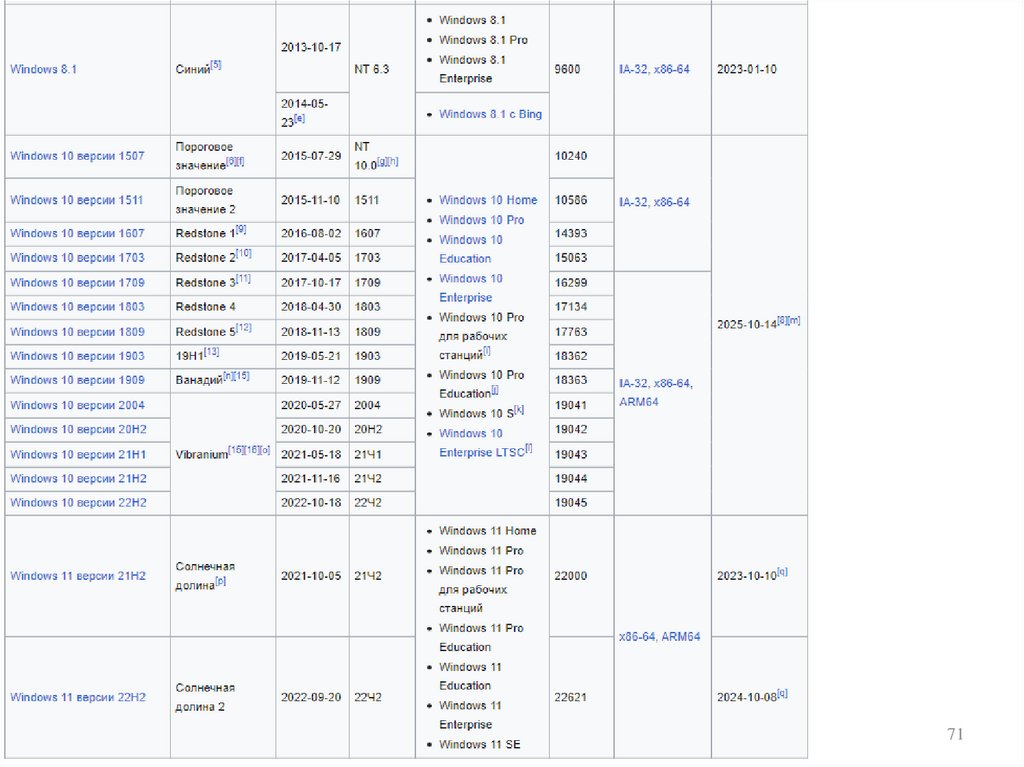
Task: Open Windows 10 версии 22H2 link
Action: 78,502
